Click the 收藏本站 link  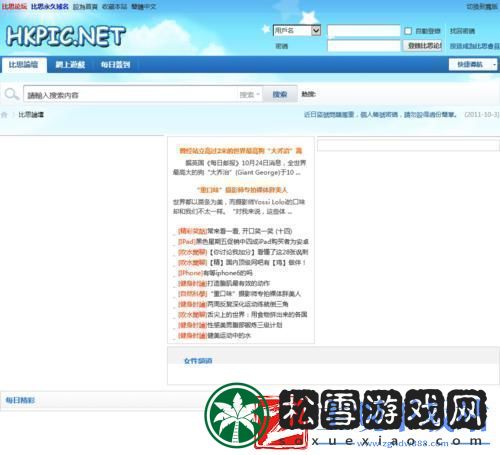point(114,7)
